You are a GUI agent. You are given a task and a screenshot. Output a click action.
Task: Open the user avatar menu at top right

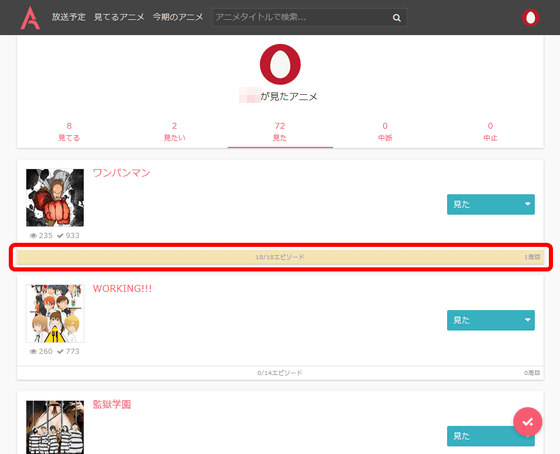530,18
